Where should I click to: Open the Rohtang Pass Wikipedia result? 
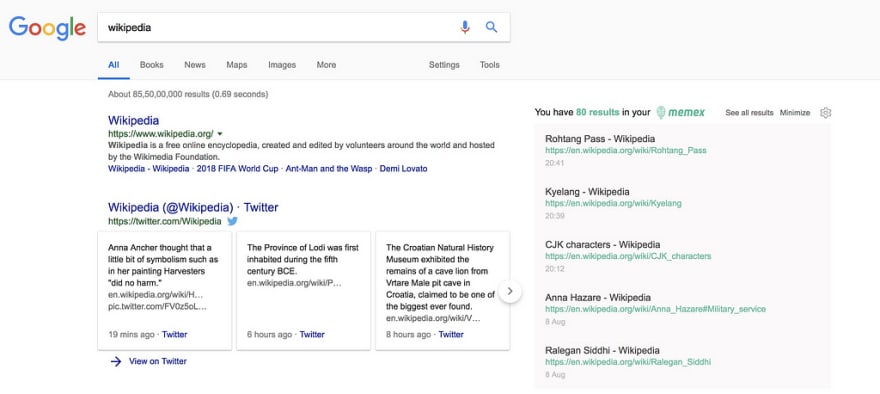[x=600, y=139]
